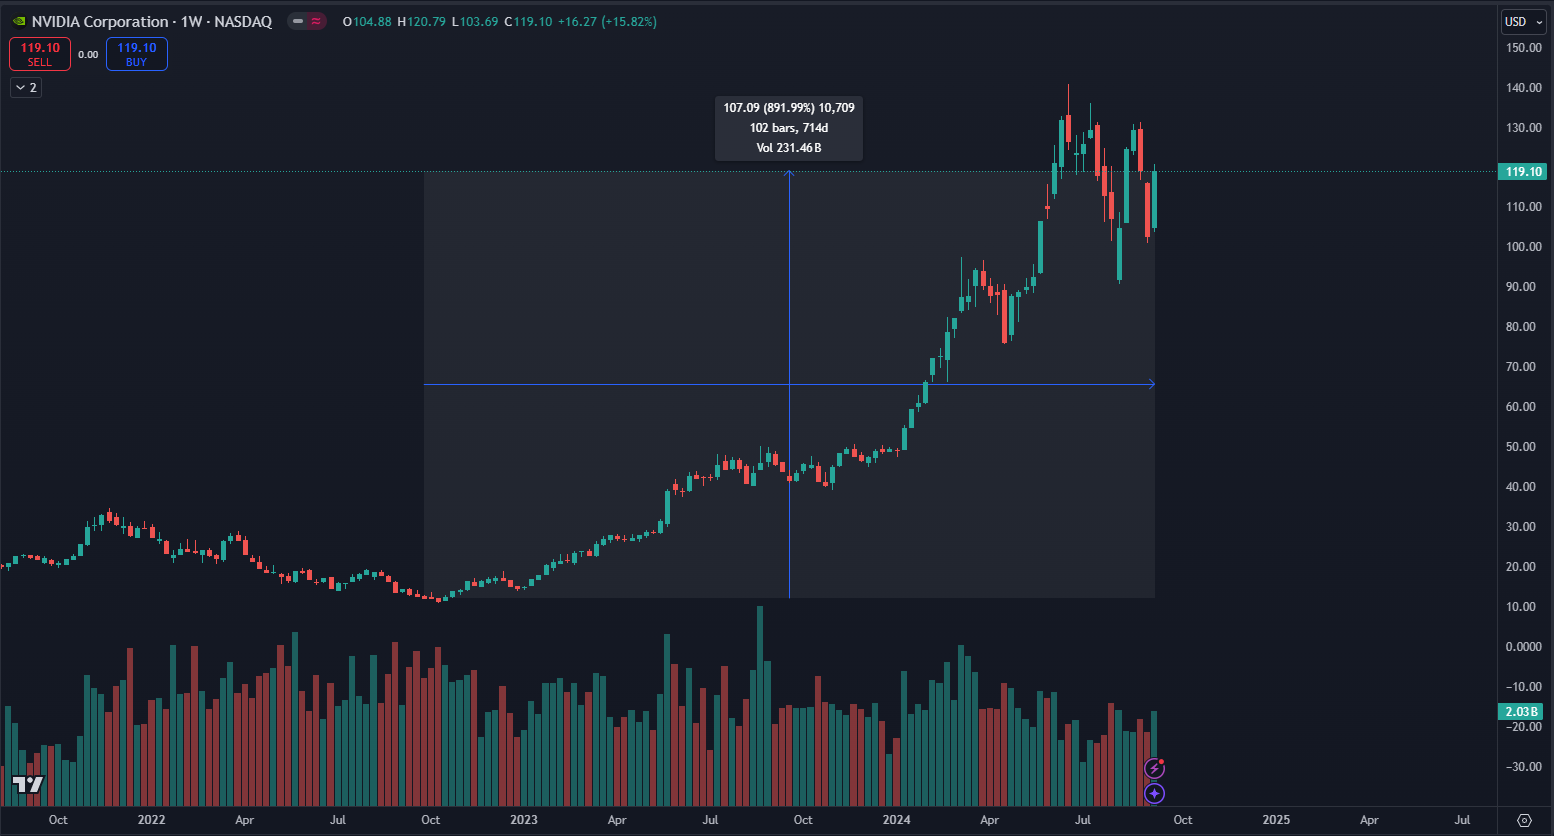The image size is (1554, 836).
Task: Expand the collapsed indicators legend
Action: coord(26,88)
